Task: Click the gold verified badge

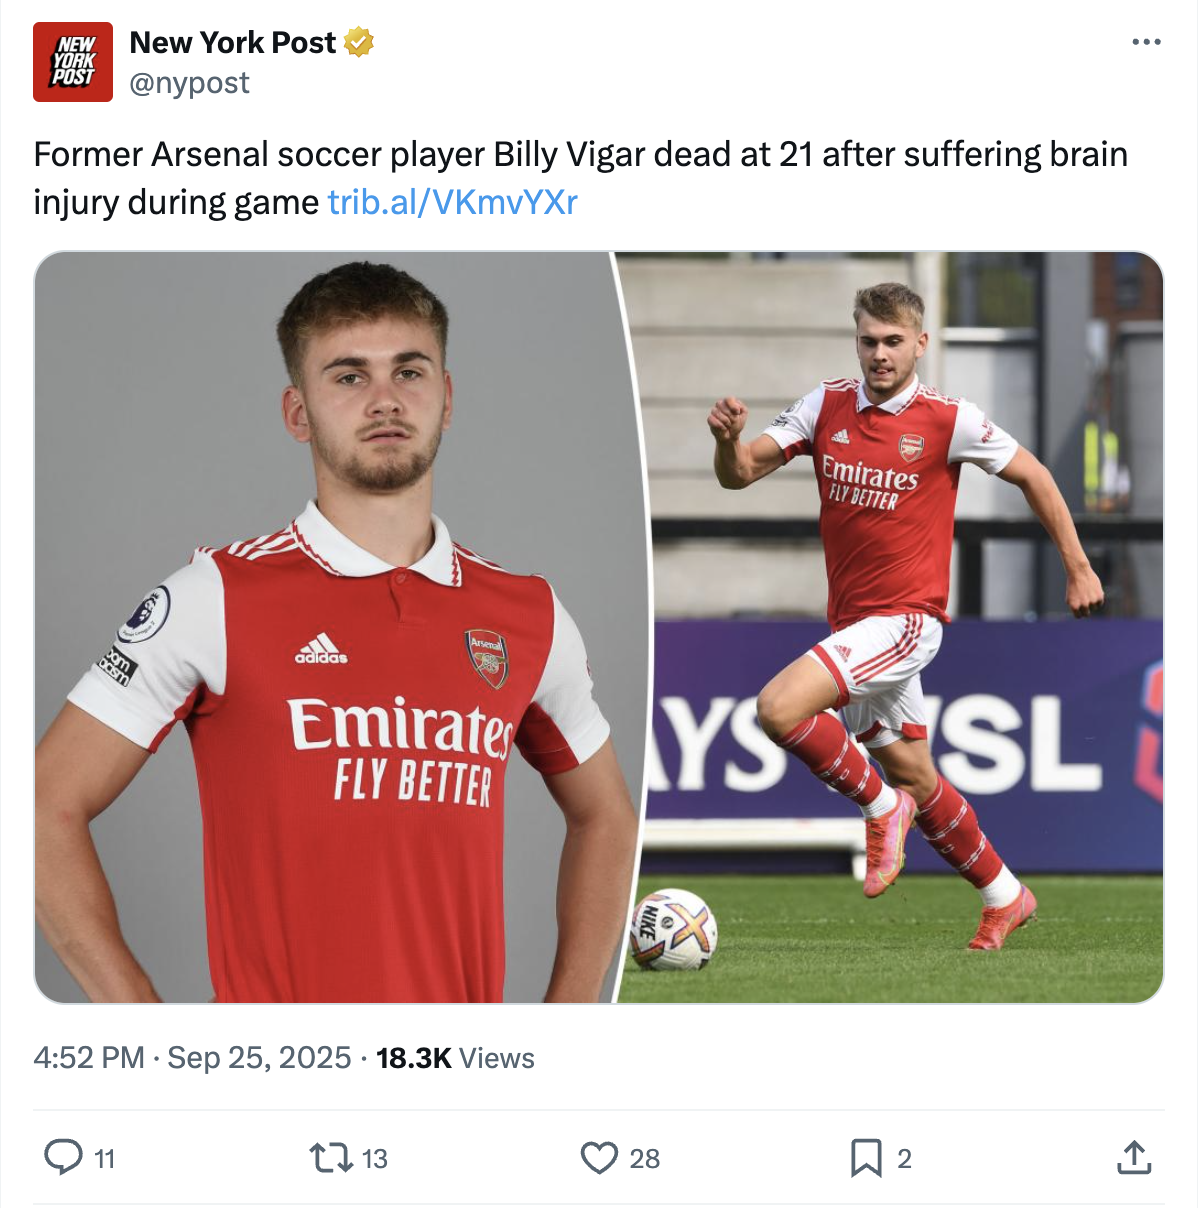Action: click(359, 42)
